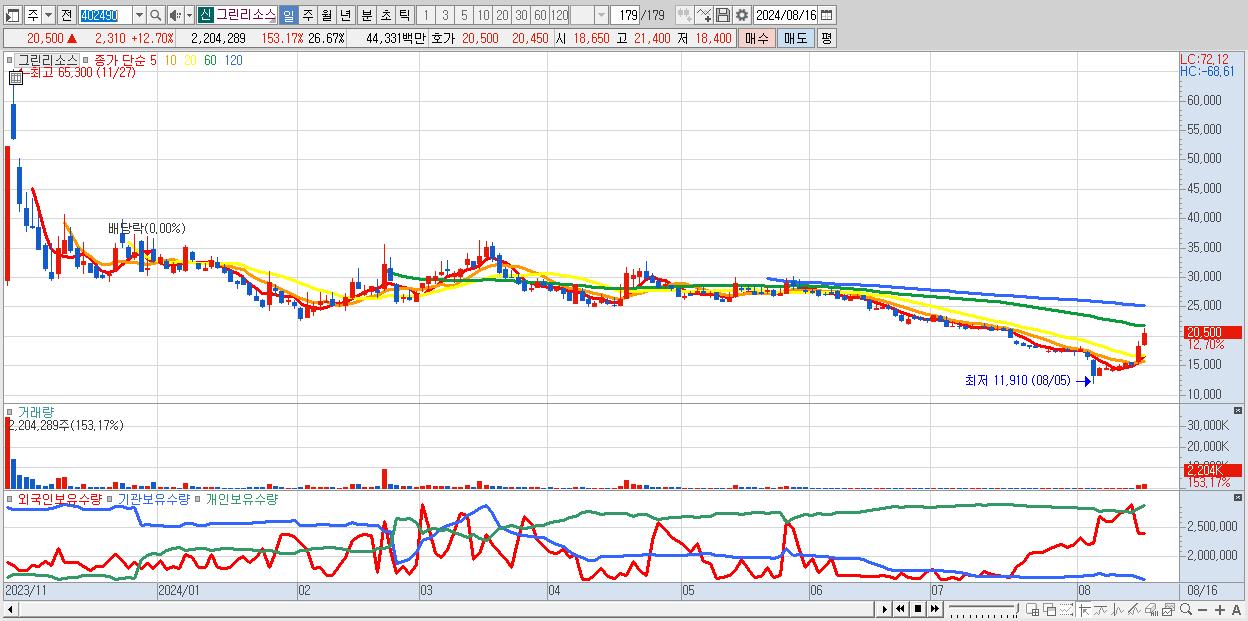Click the play button in bottom bar

tap(885, 609)
